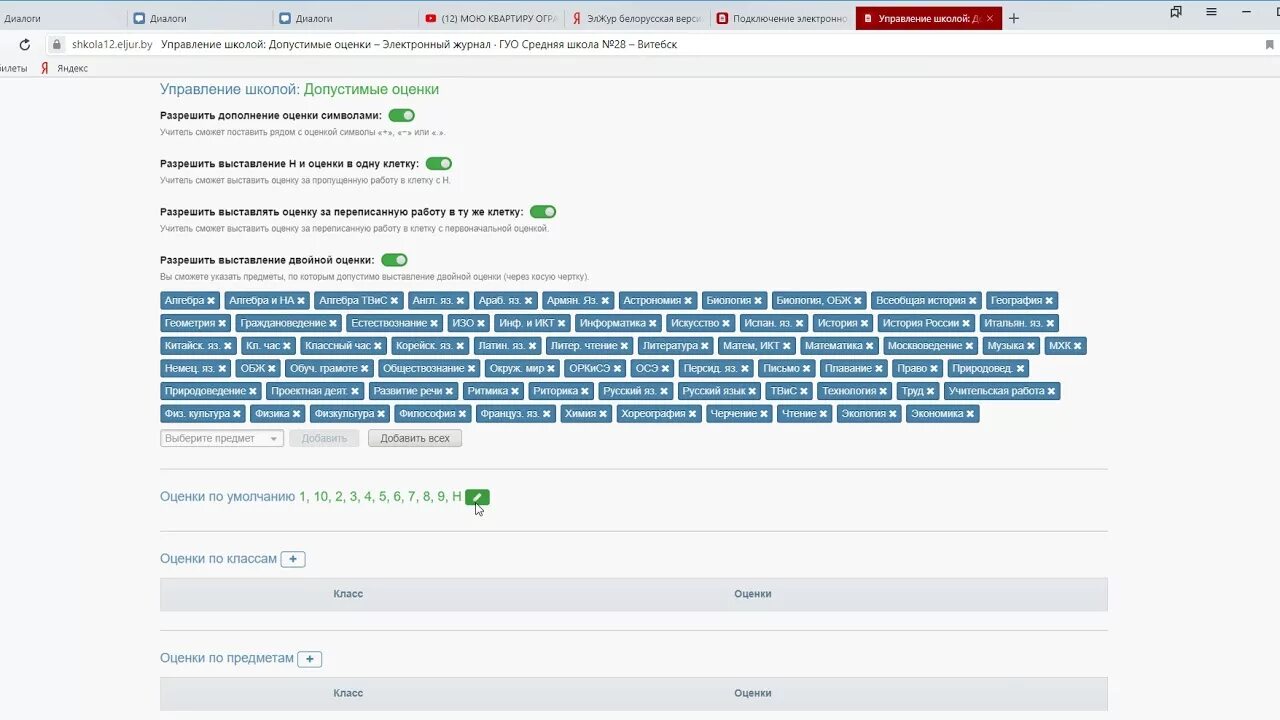Remove the Философия subject tag
The height and width of the screenshot is (720, 1280).
pyautogui.click(x=462, y=414)
